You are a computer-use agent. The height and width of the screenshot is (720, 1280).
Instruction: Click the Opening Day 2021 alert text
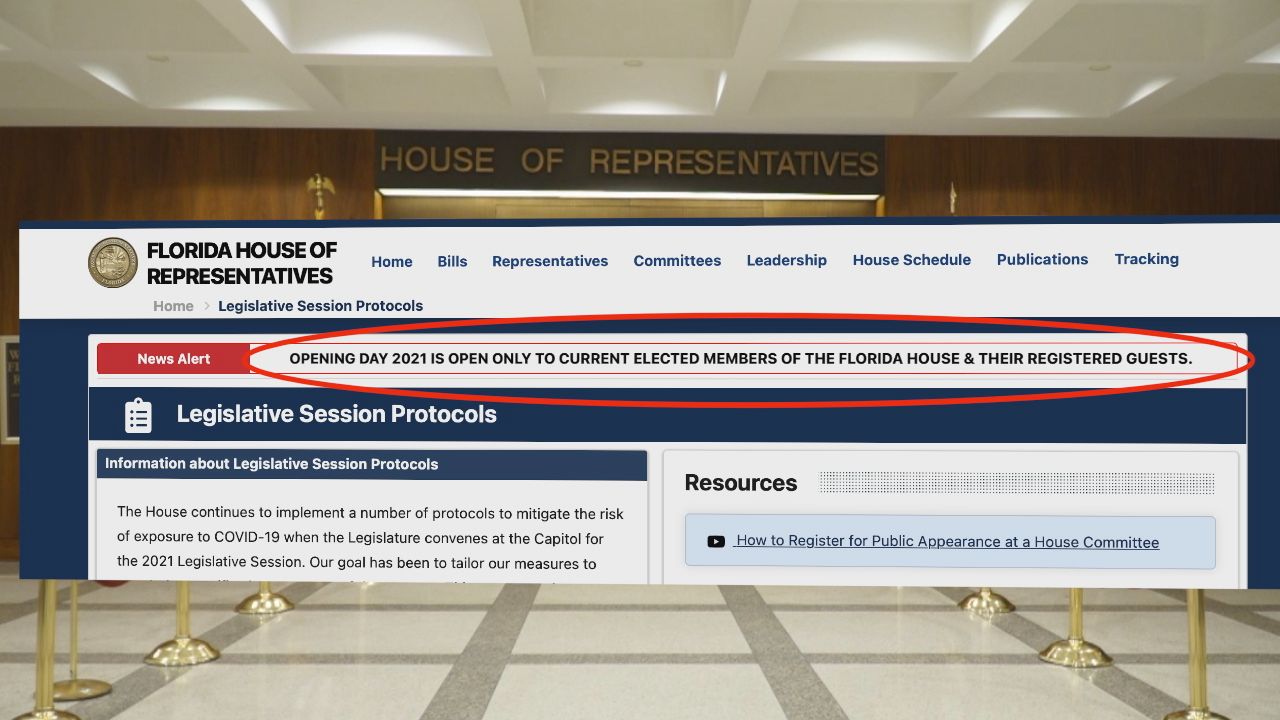coord(741,358)
